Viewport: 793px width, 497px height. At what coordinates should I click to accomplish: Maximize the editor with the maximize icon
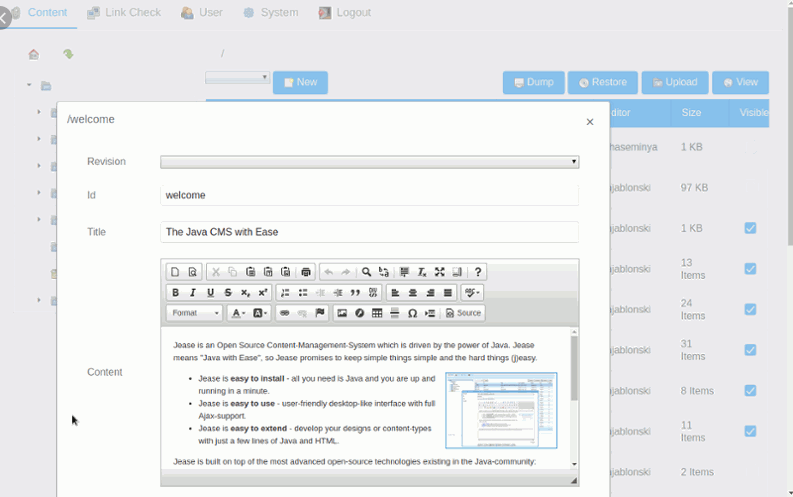[x=439, y=272]
